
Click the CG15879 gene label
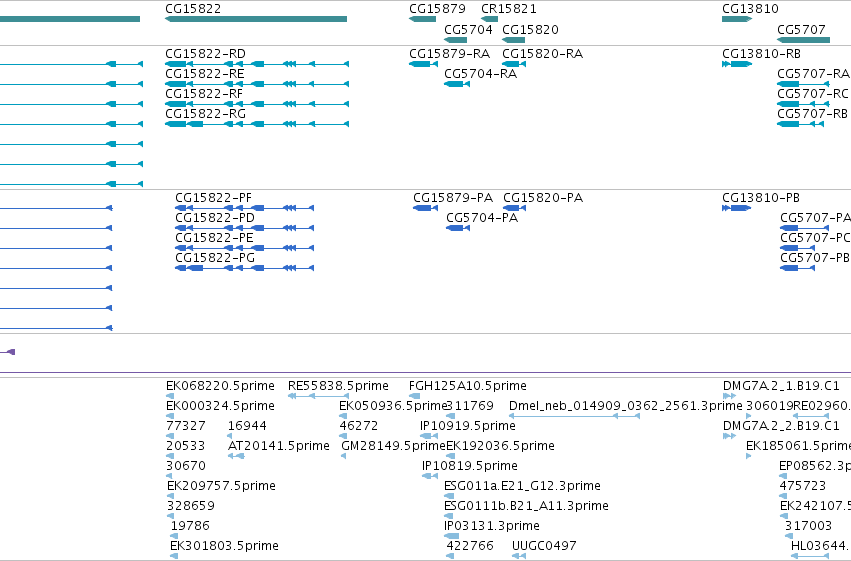tap(437, 9)
